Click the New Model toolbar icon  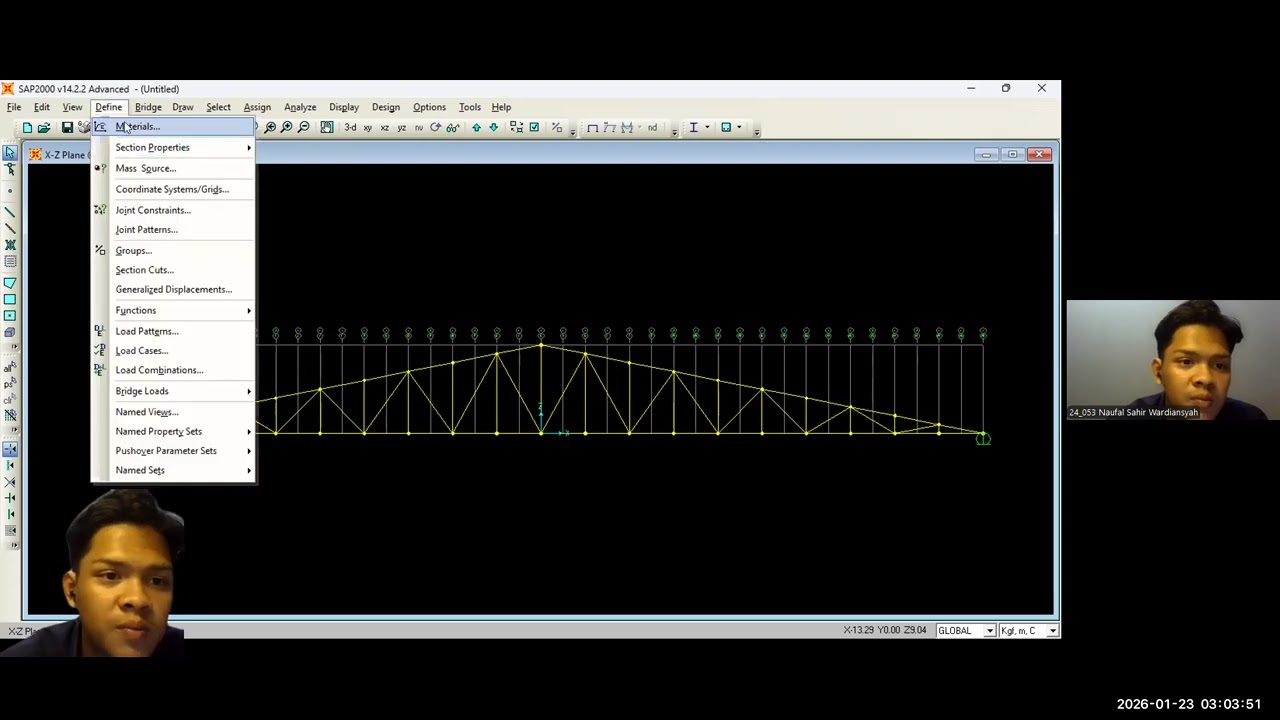pyautogui.click(x=27, y=128)
